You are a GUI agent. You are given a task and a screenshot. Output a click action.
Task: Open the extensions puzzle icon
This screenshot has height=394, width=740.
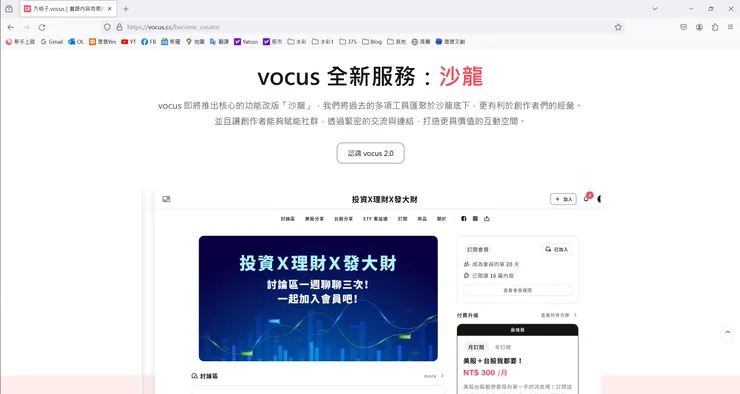pos(715,27)
